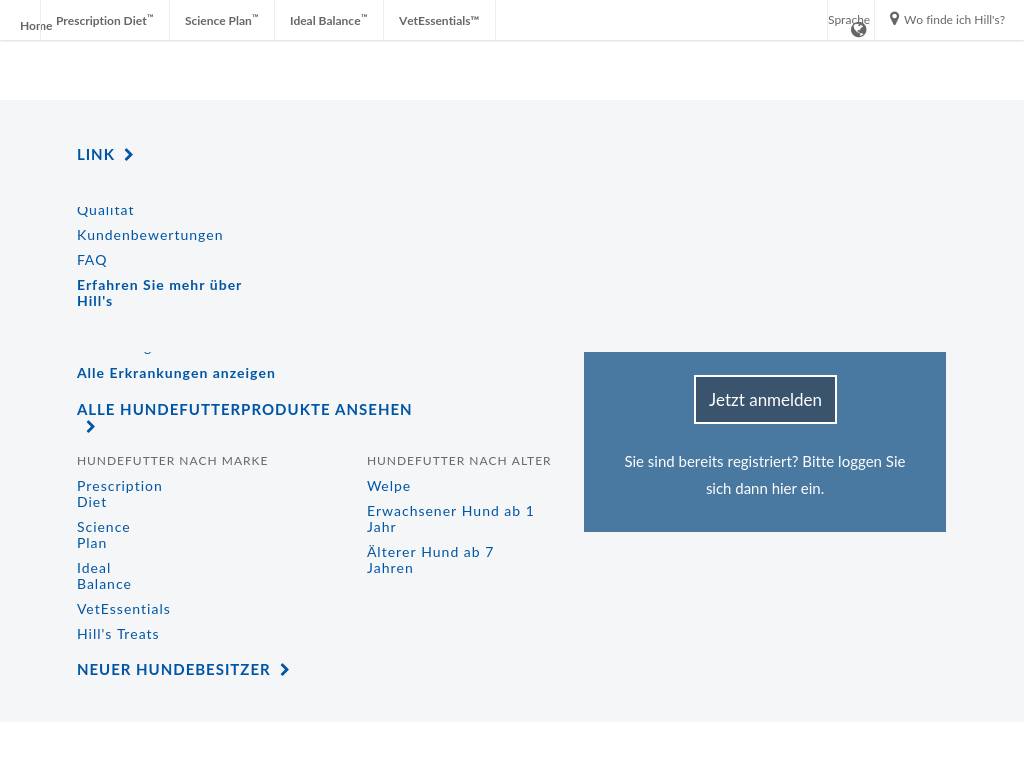Switch to the Science Plan tab
The width and height of the screenshot is (1024, 768).
coord(221,20)
